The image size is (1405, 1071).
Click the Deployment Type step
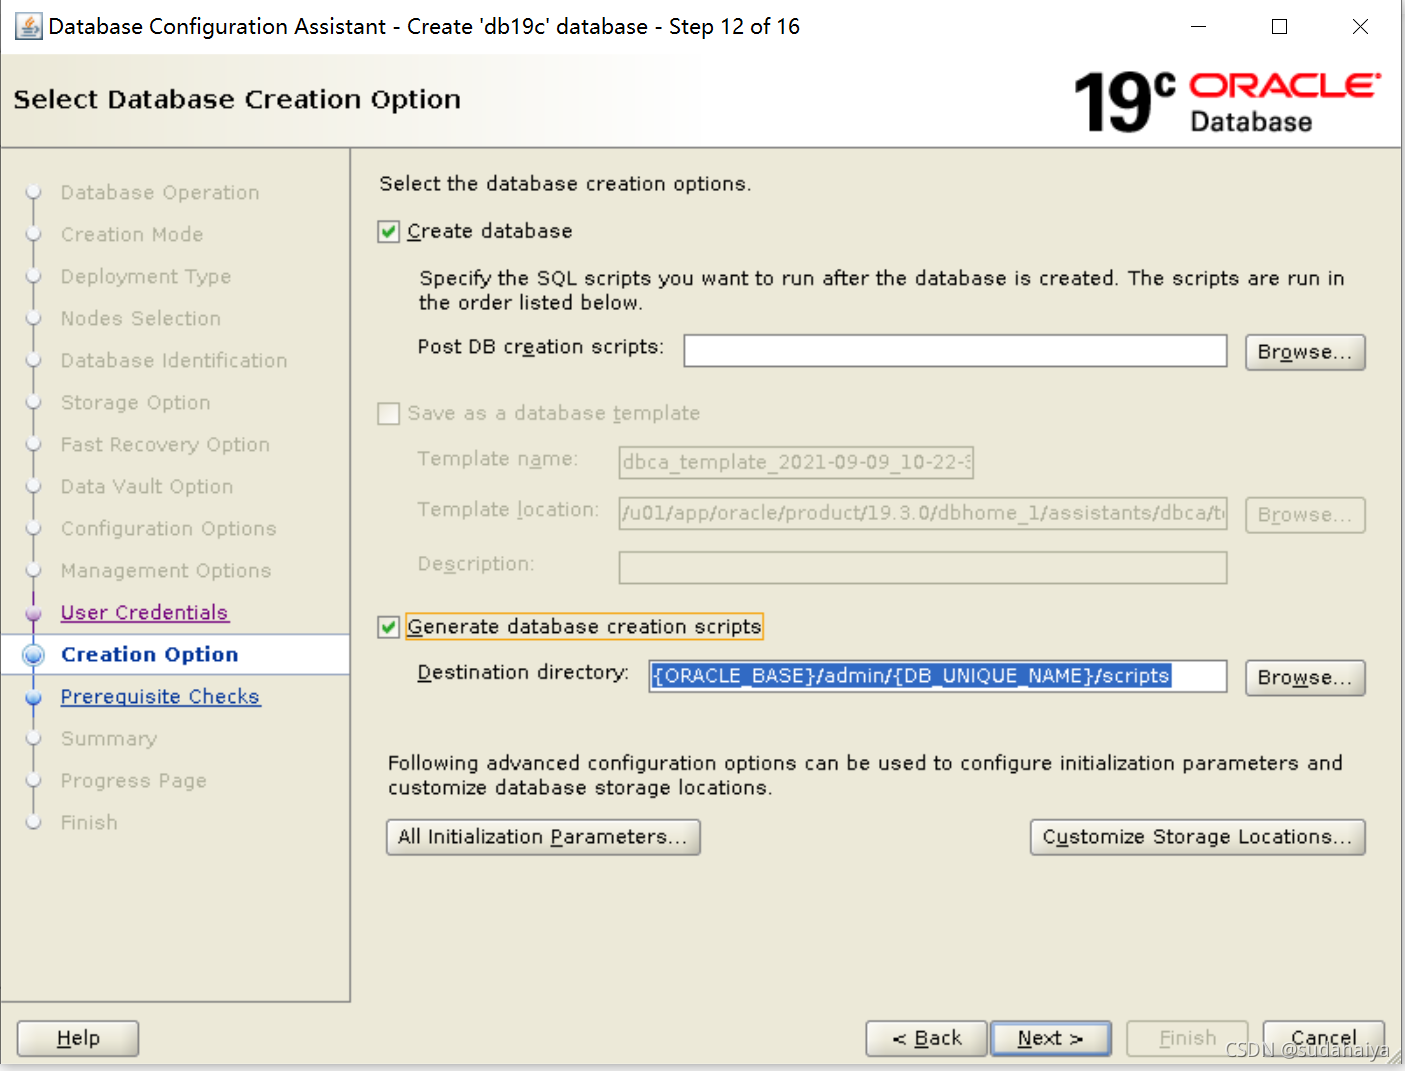pyautogui.click(x=146, y=276)
